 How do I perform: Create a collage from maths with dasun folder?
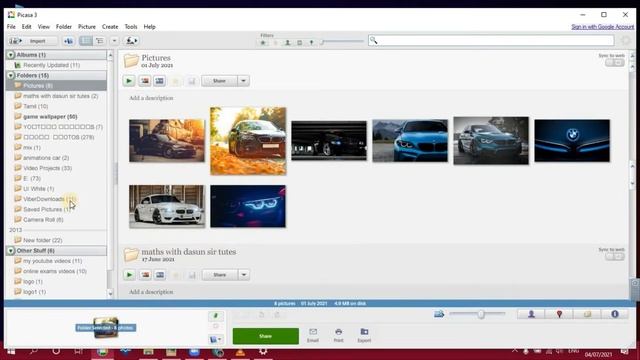(x=145, y=275)
